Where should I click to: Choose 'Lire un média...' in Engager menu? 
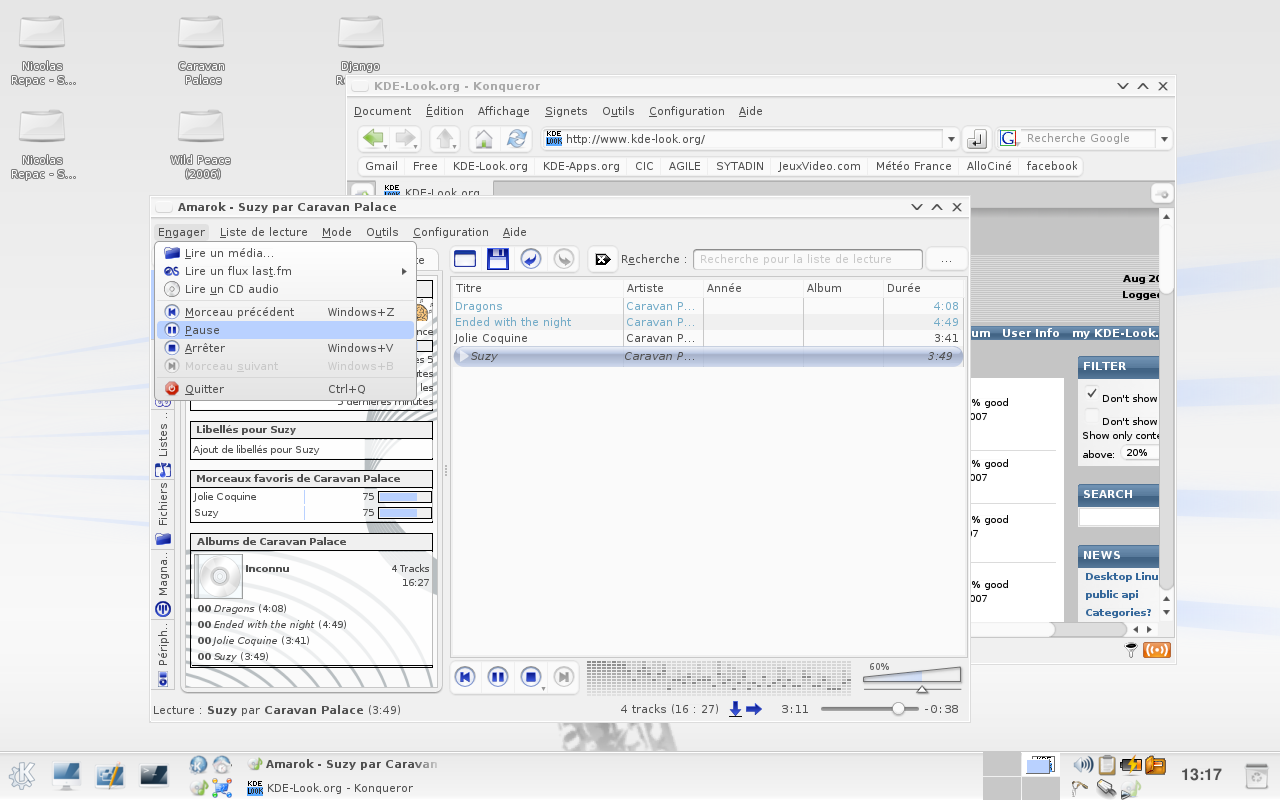coord(285,253)
